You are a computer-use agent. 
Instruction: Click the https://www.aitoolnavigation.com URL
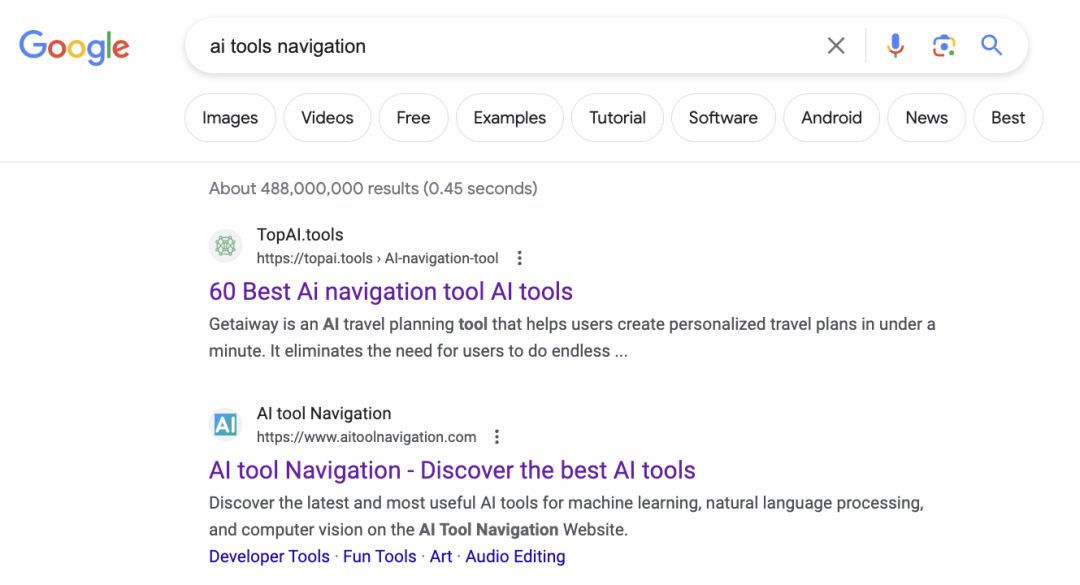tap(366, 437)
